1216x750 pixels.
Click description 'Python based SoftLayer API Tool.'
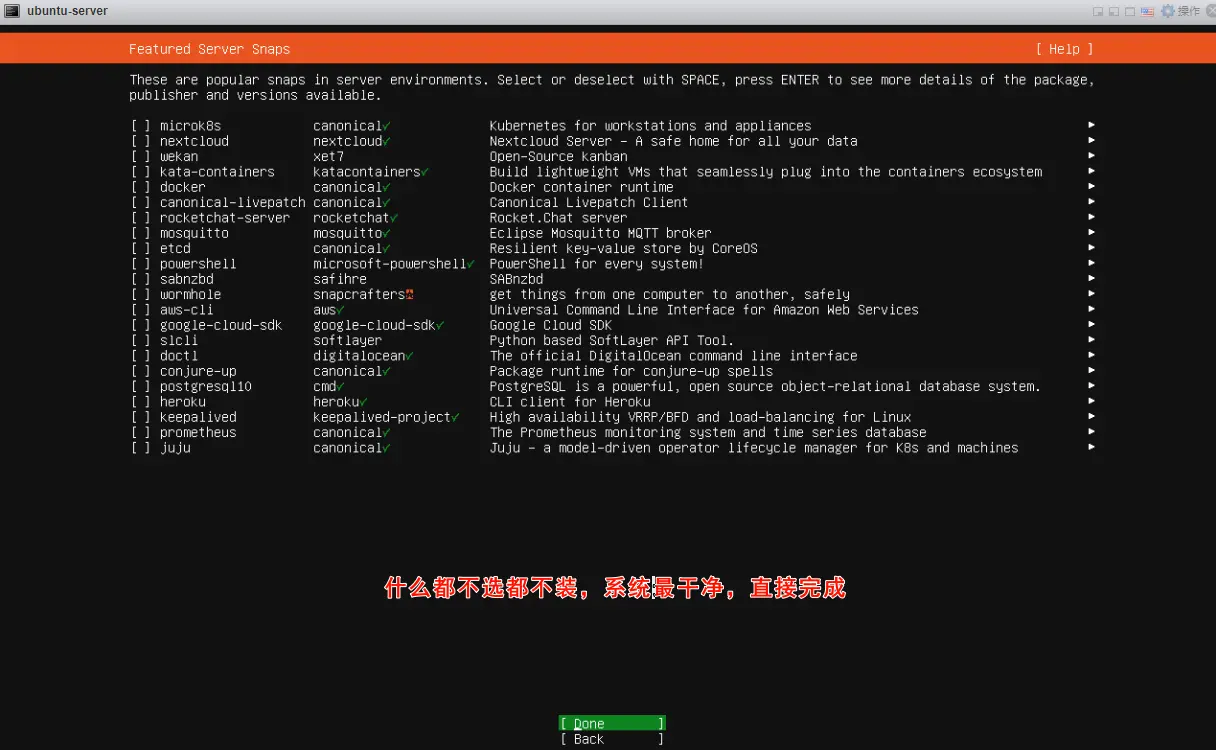click(612, 341)
